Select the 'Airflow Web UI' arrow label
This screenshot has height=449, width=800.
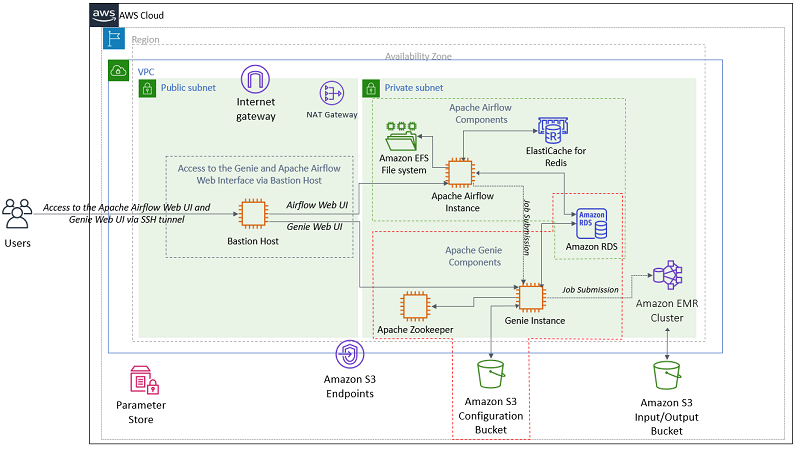(317, 205)
